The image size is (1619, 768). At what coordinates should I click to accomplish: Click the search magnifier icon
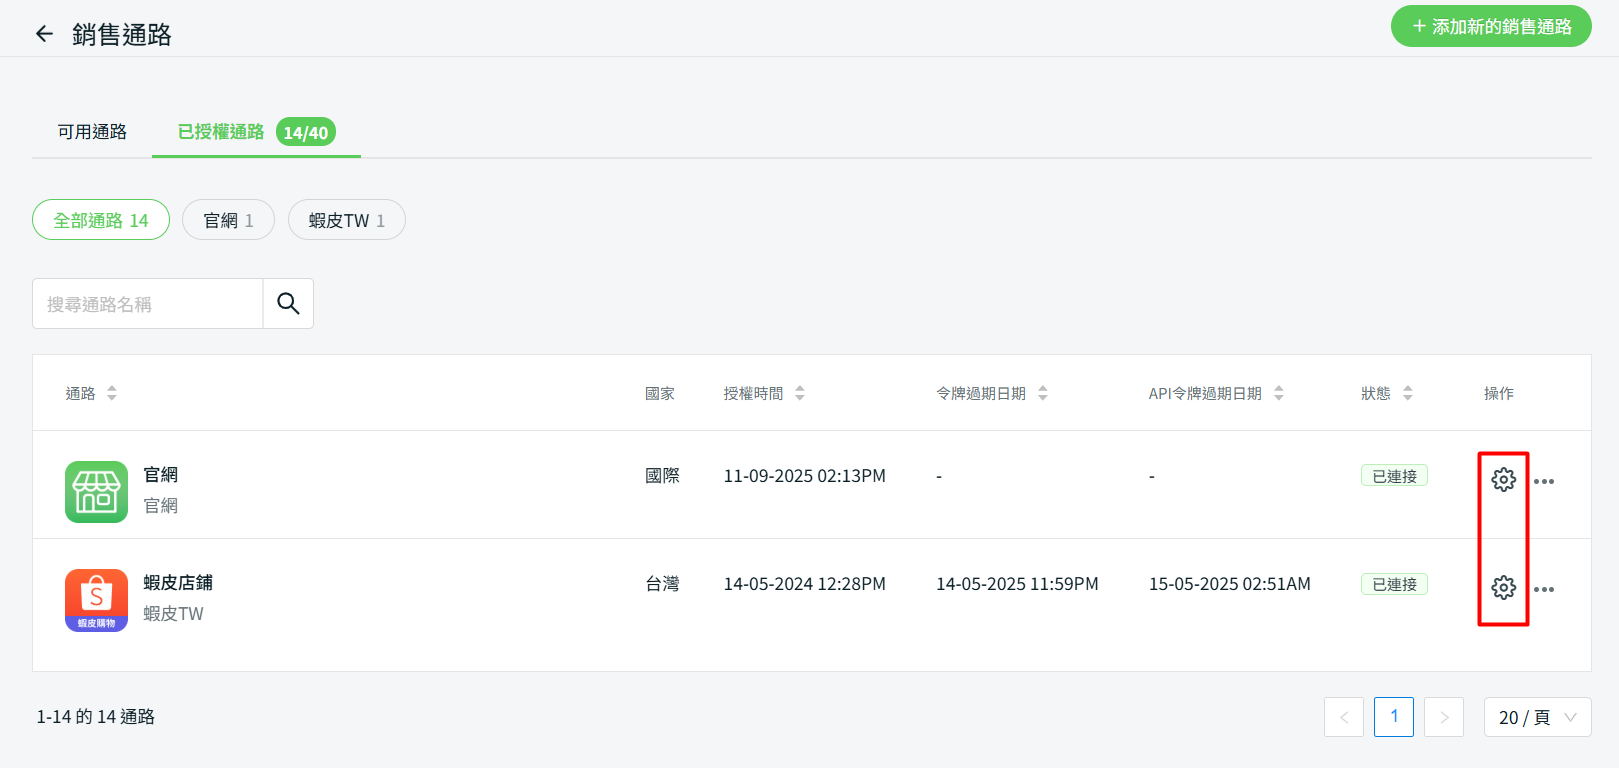click(288, 304)
